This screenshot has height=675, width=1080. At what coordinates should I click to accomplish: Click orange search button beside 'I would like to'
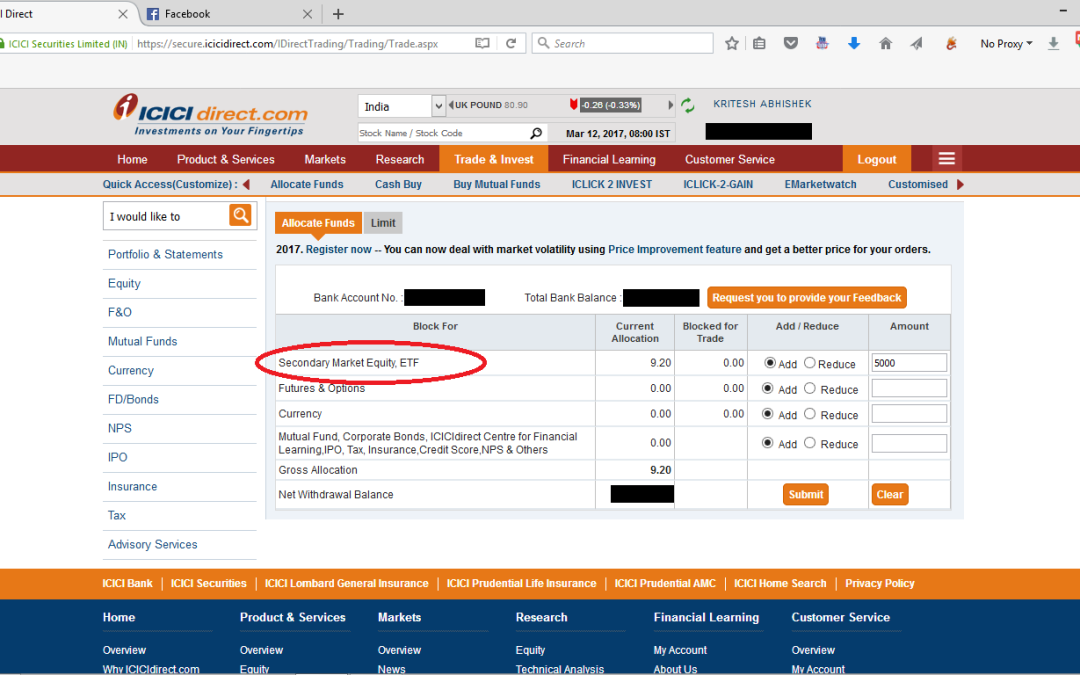(x=240, y=216)
